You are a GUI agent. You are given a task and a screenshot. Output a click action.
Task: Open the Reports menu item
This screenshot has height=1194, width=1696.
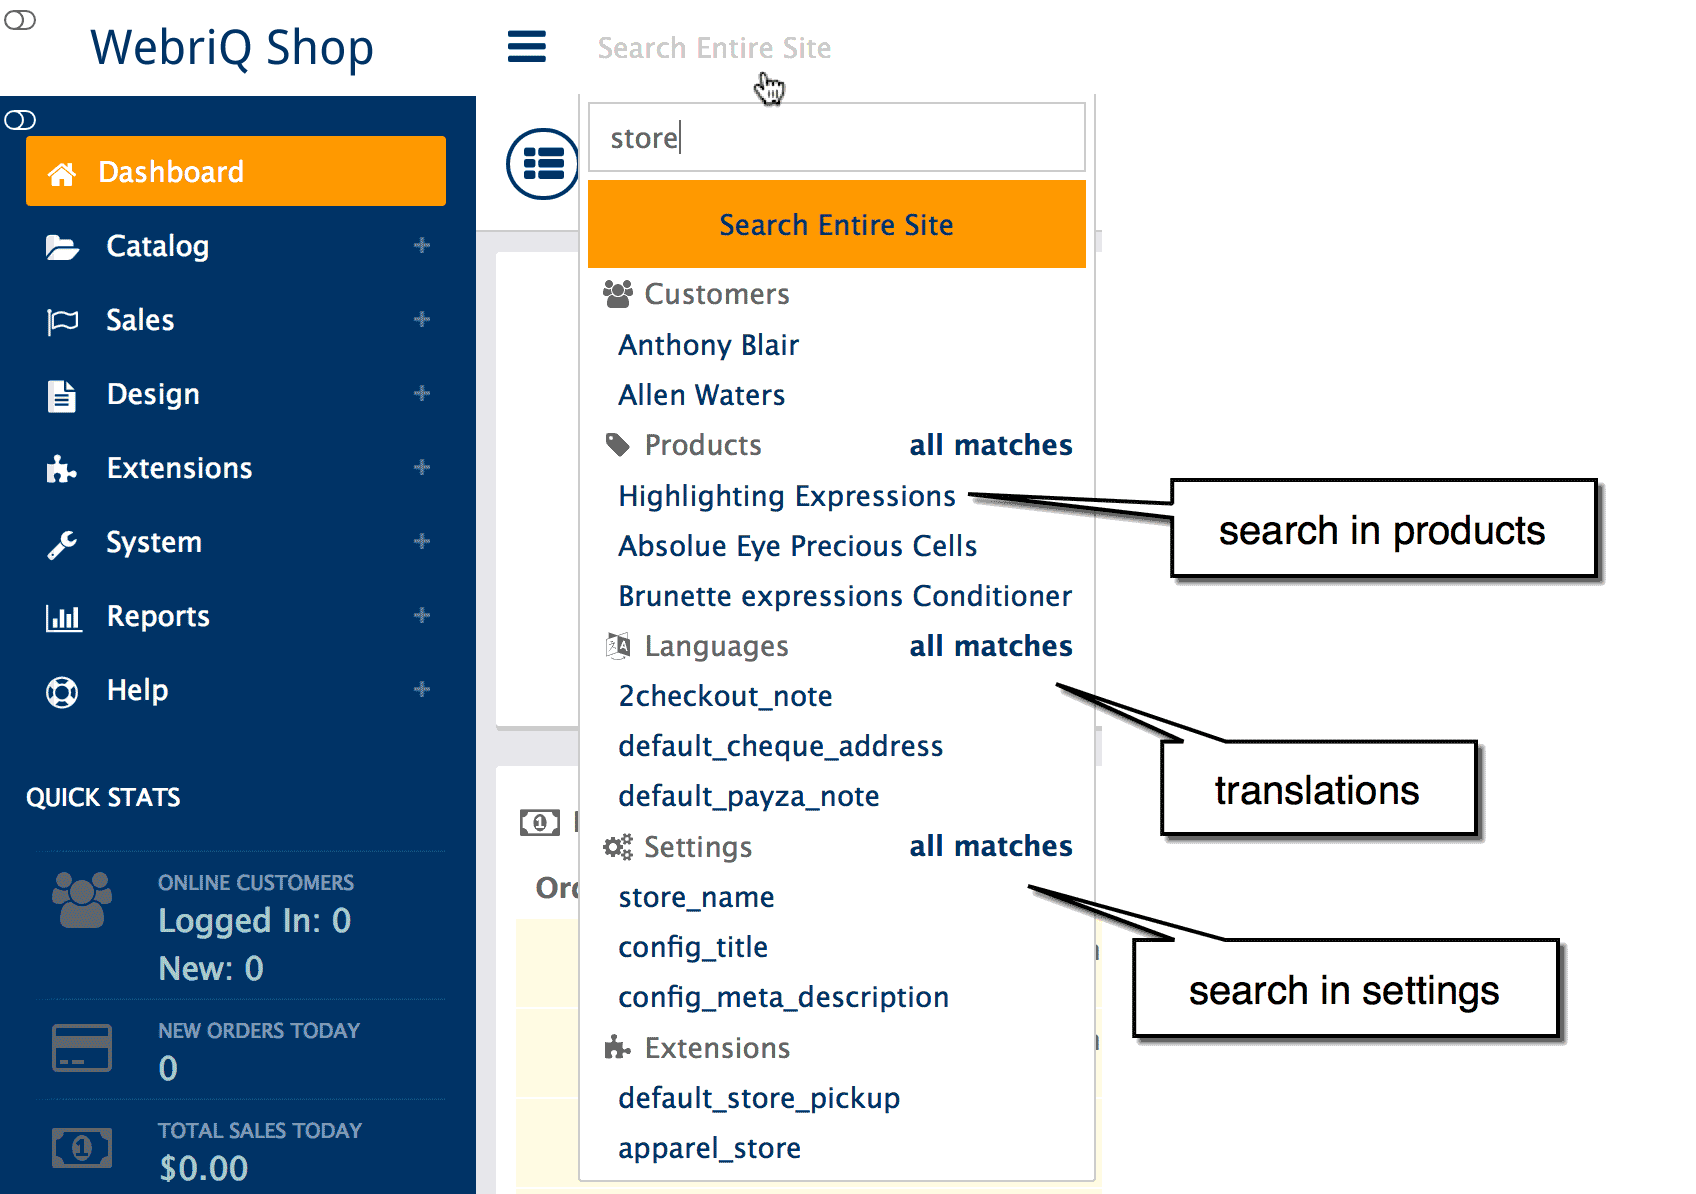pyautogui.click(x=236, y=616)
